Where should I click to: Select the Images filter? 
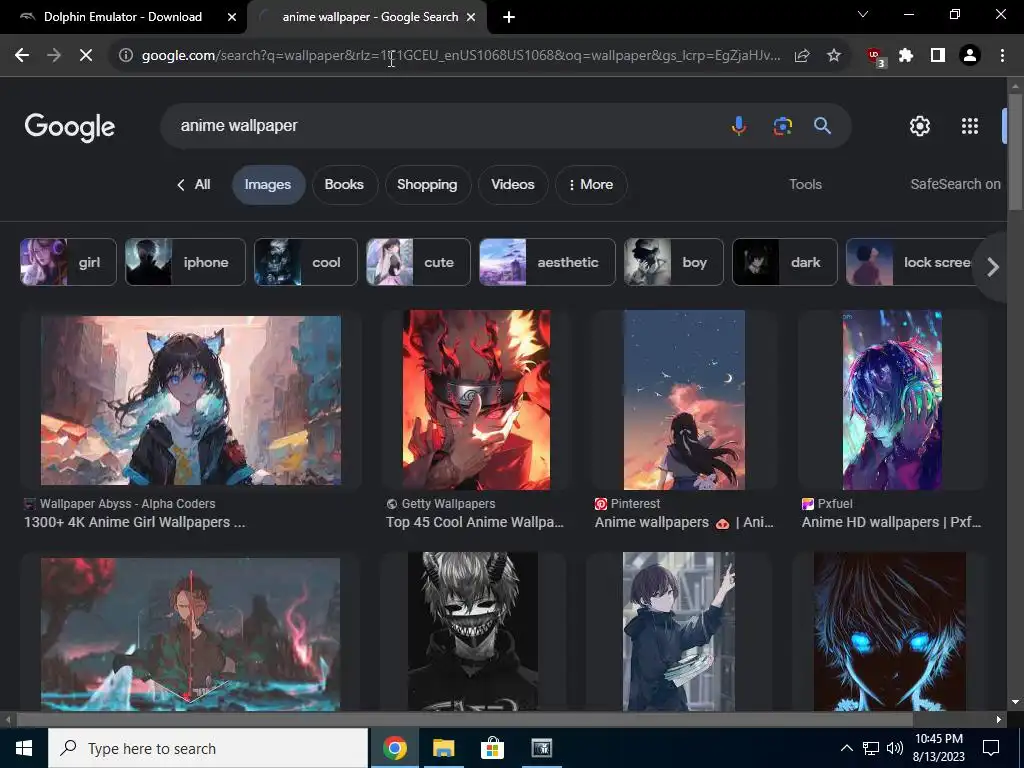point(268,185)
